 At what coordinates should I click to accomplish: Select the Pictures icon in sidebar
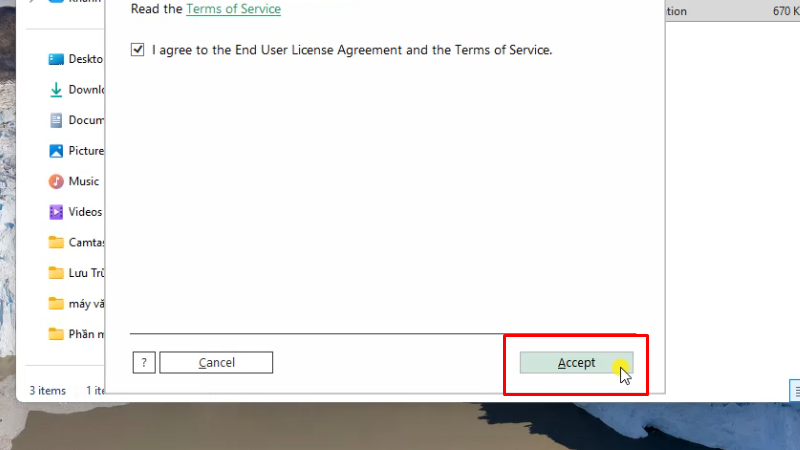click(x=56, y=151)
